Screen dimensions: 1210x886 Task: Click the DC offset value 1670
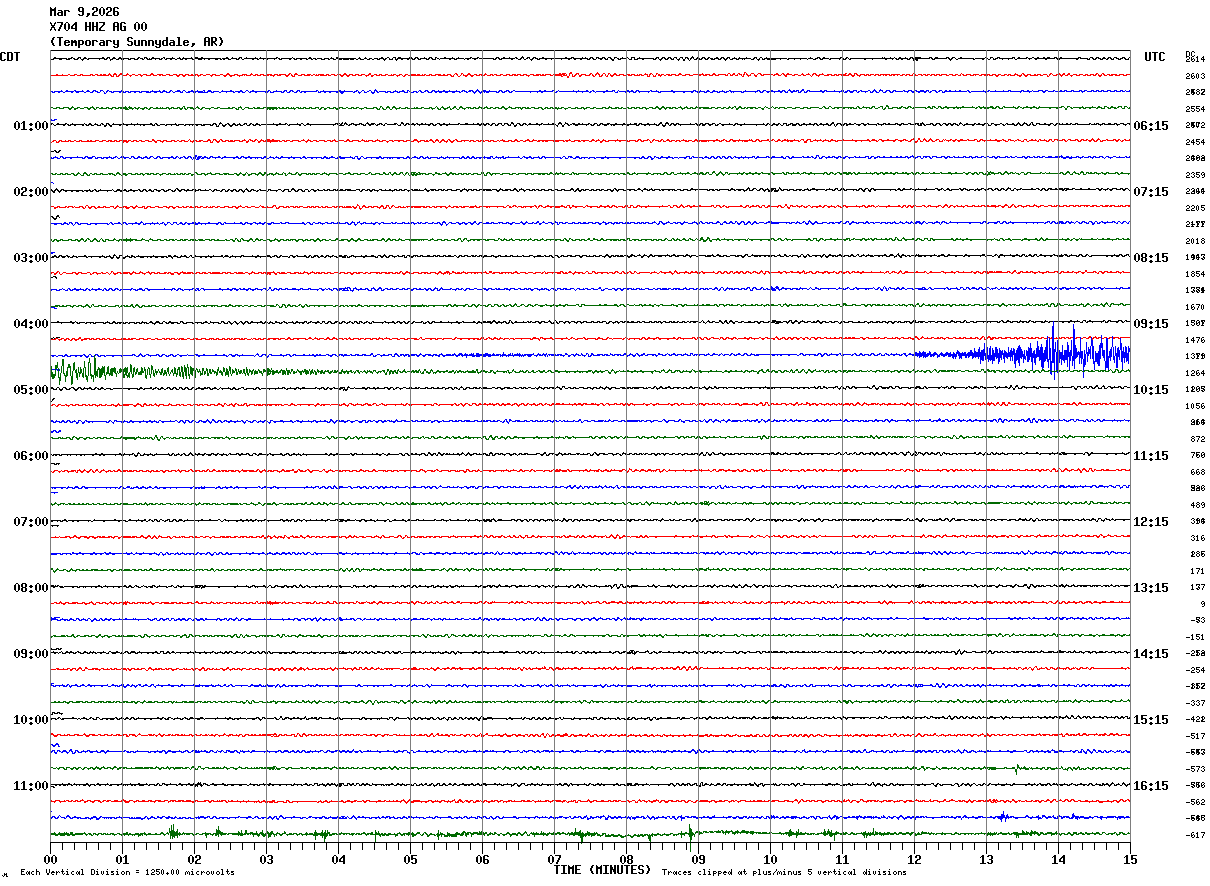coord(1195,307)
